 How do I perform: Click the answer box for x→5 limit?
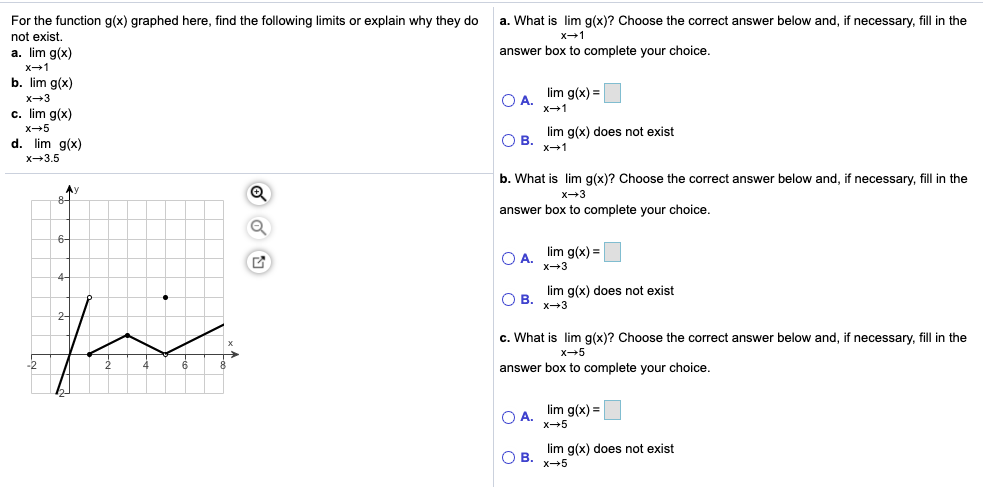pos(612,410)
